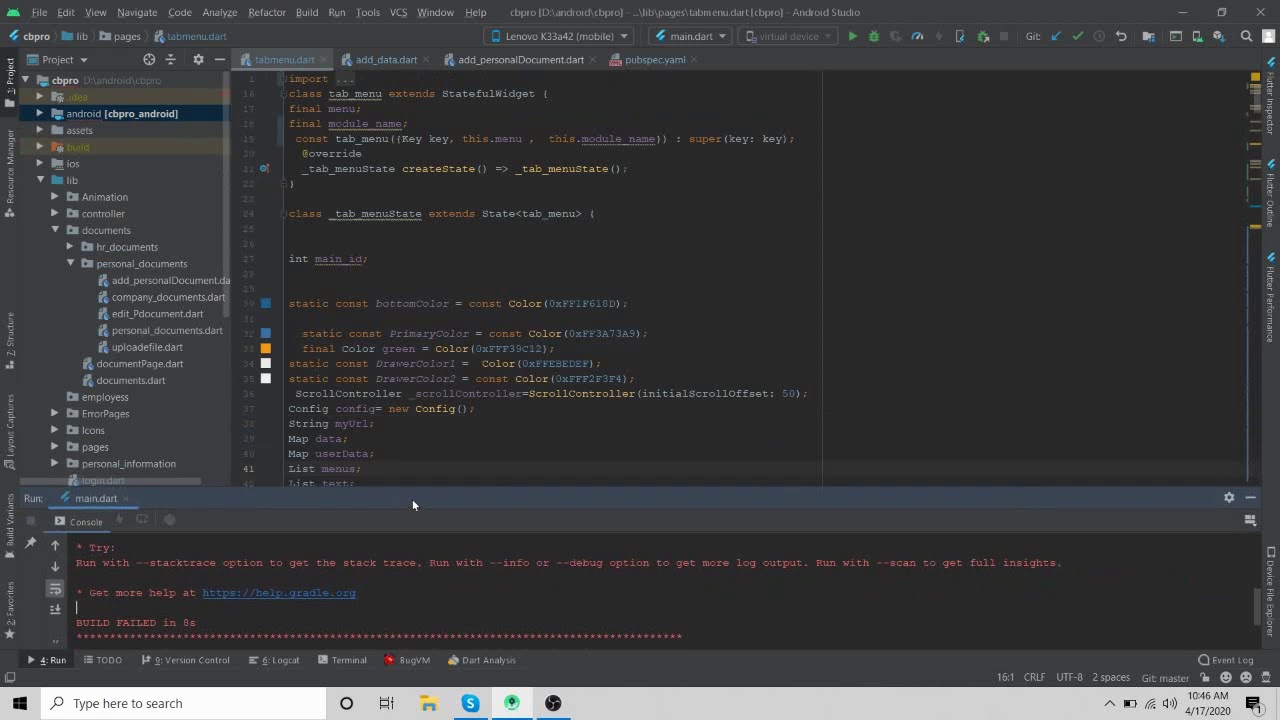This screenshot has height=720, width=1280.
Task: Switch to pubspec.yaml editor tab
Action: (x=655, y=59)
